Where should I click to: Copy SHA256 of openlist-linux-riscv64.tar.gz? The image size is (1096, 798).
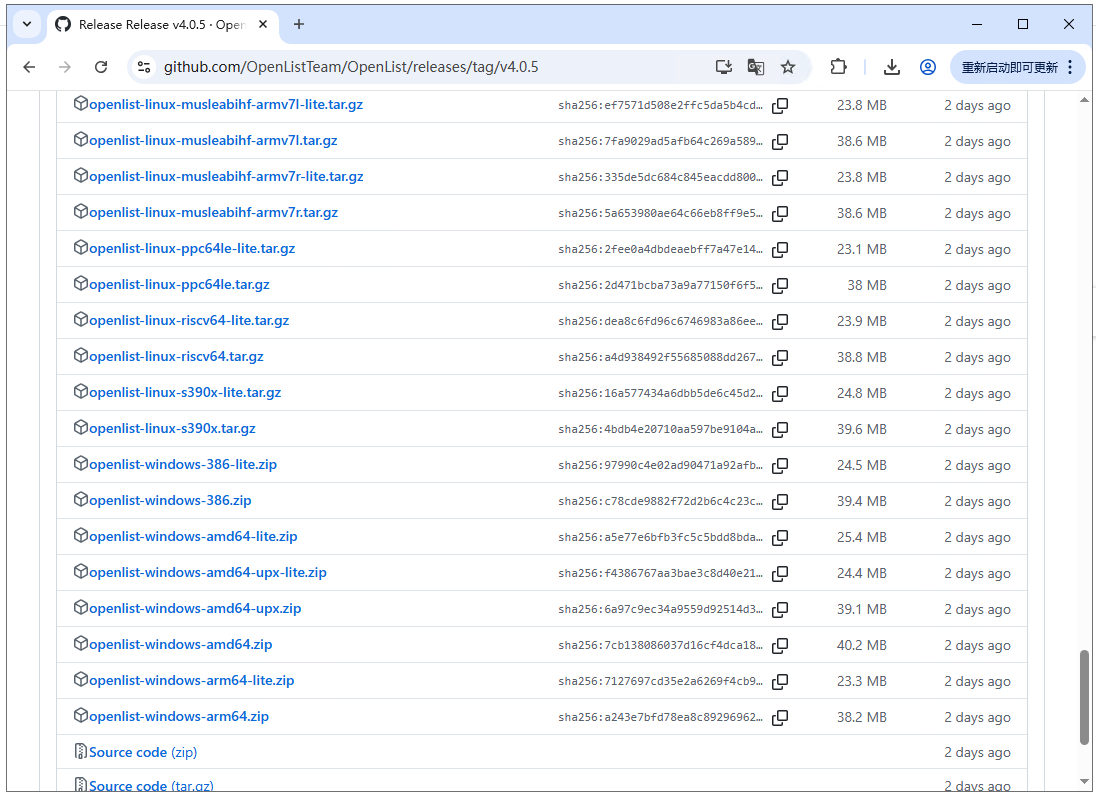[780, 357]
